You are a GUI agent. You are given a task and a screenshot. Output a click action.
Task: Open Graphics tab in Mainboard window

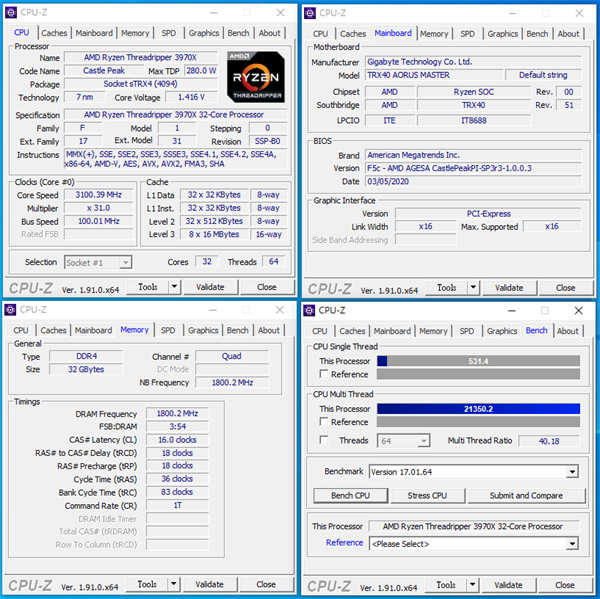point(502,34)
